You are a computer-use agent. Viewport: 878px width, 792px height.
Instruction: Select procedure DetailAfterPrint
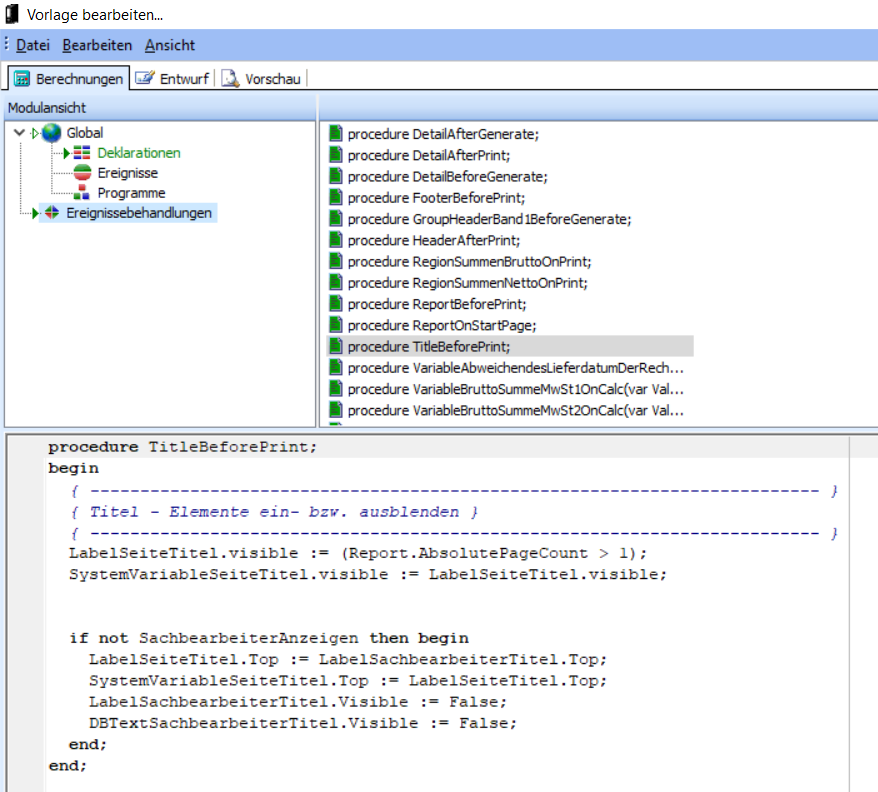click(x=429, y=156)
